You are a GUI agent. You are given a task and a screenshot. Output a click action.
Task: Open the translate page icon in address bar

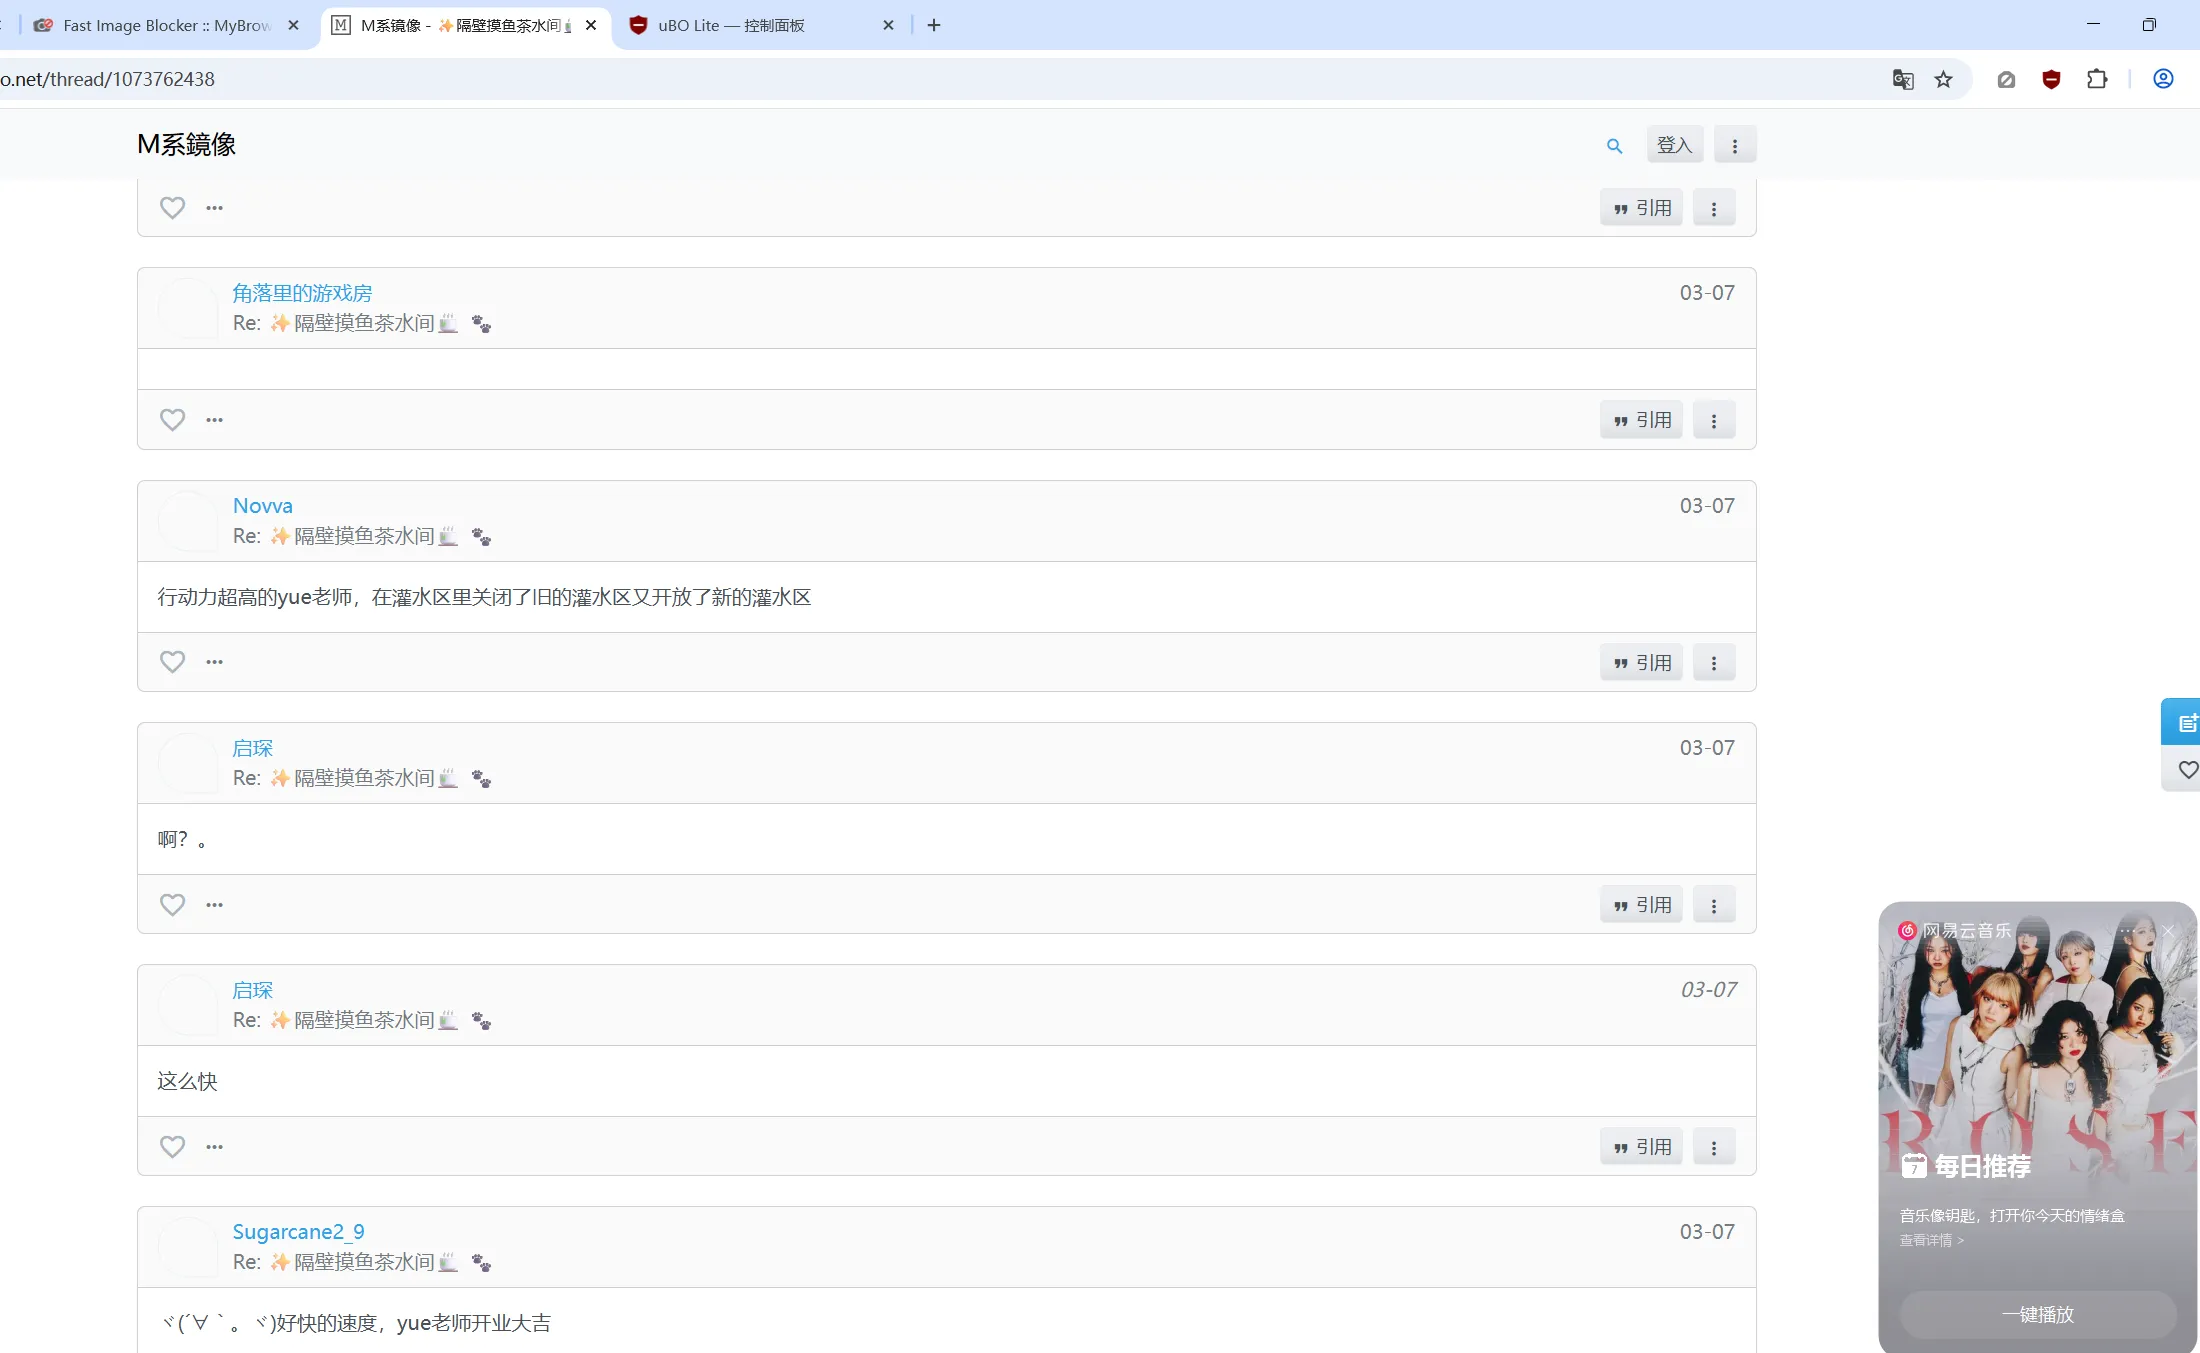click(1903, 79)
